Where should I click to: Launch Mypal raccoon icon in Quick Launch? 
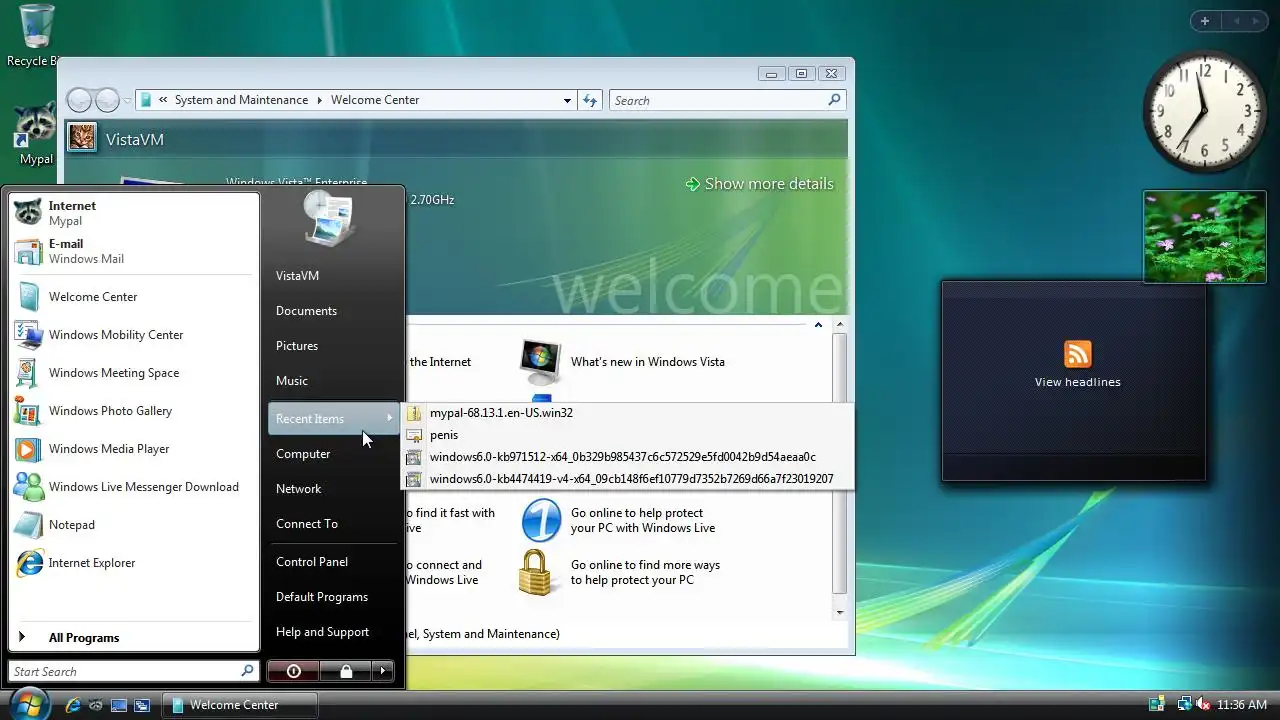(96, 705)
